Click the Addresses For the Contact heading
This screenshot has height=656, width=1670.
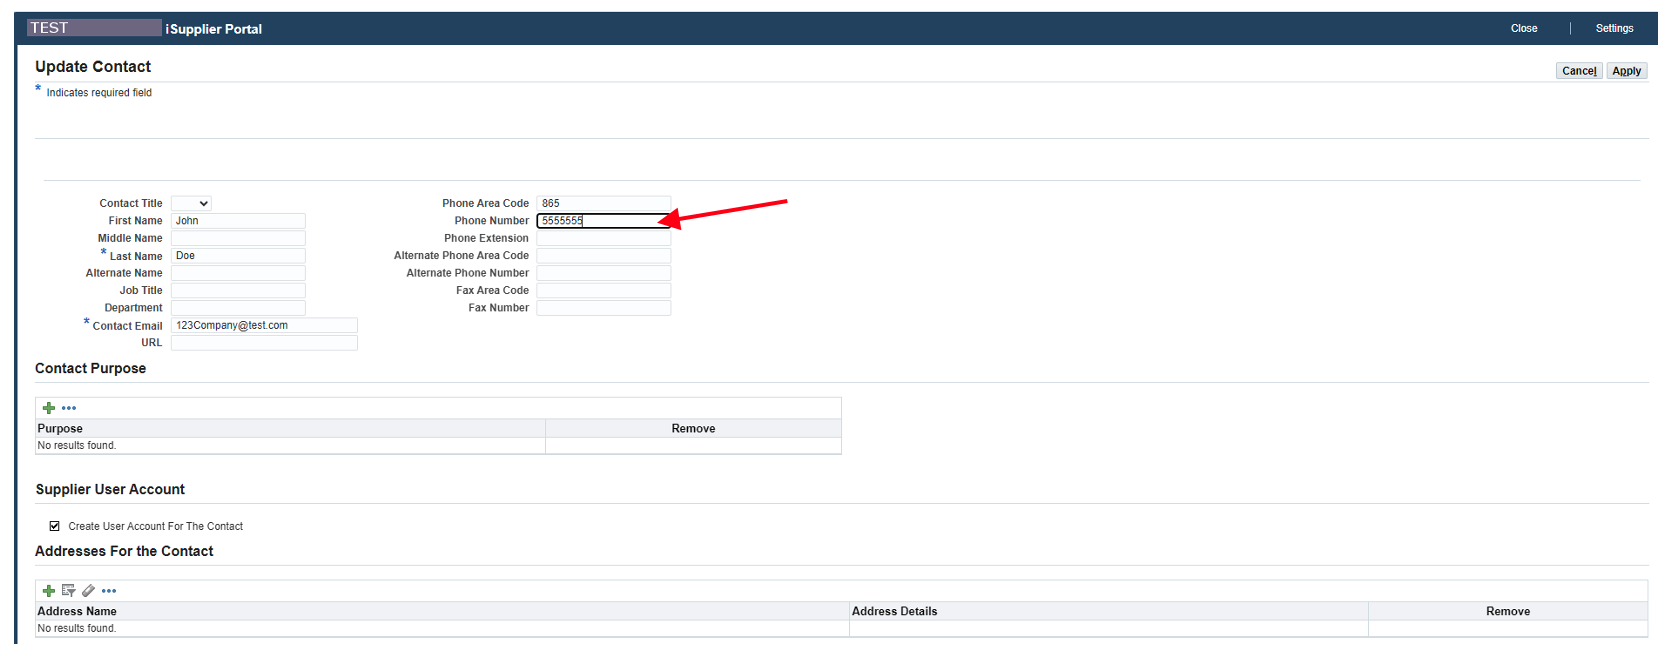click(x=124, y=551)
